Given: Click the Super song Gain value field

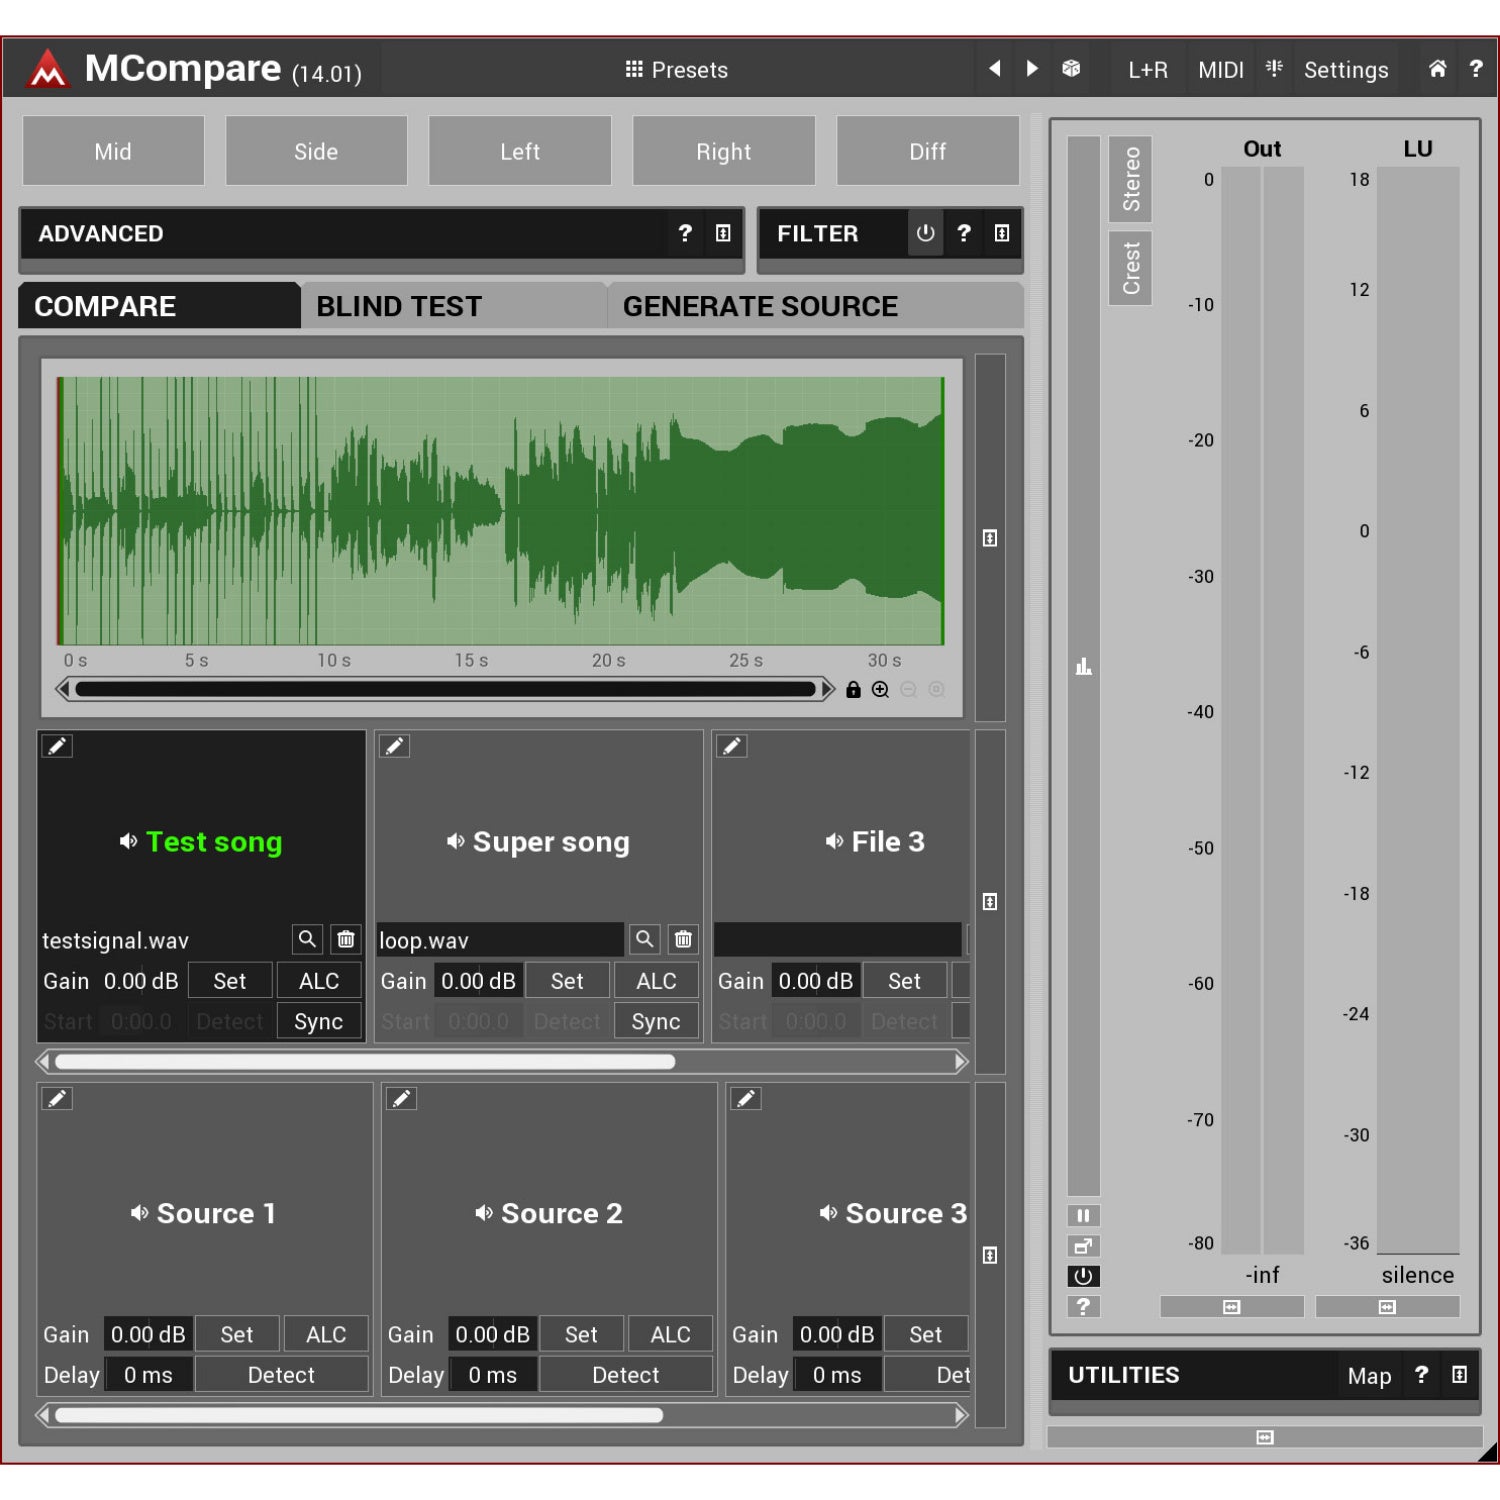Looking at the screenshot, I should 478,981.
